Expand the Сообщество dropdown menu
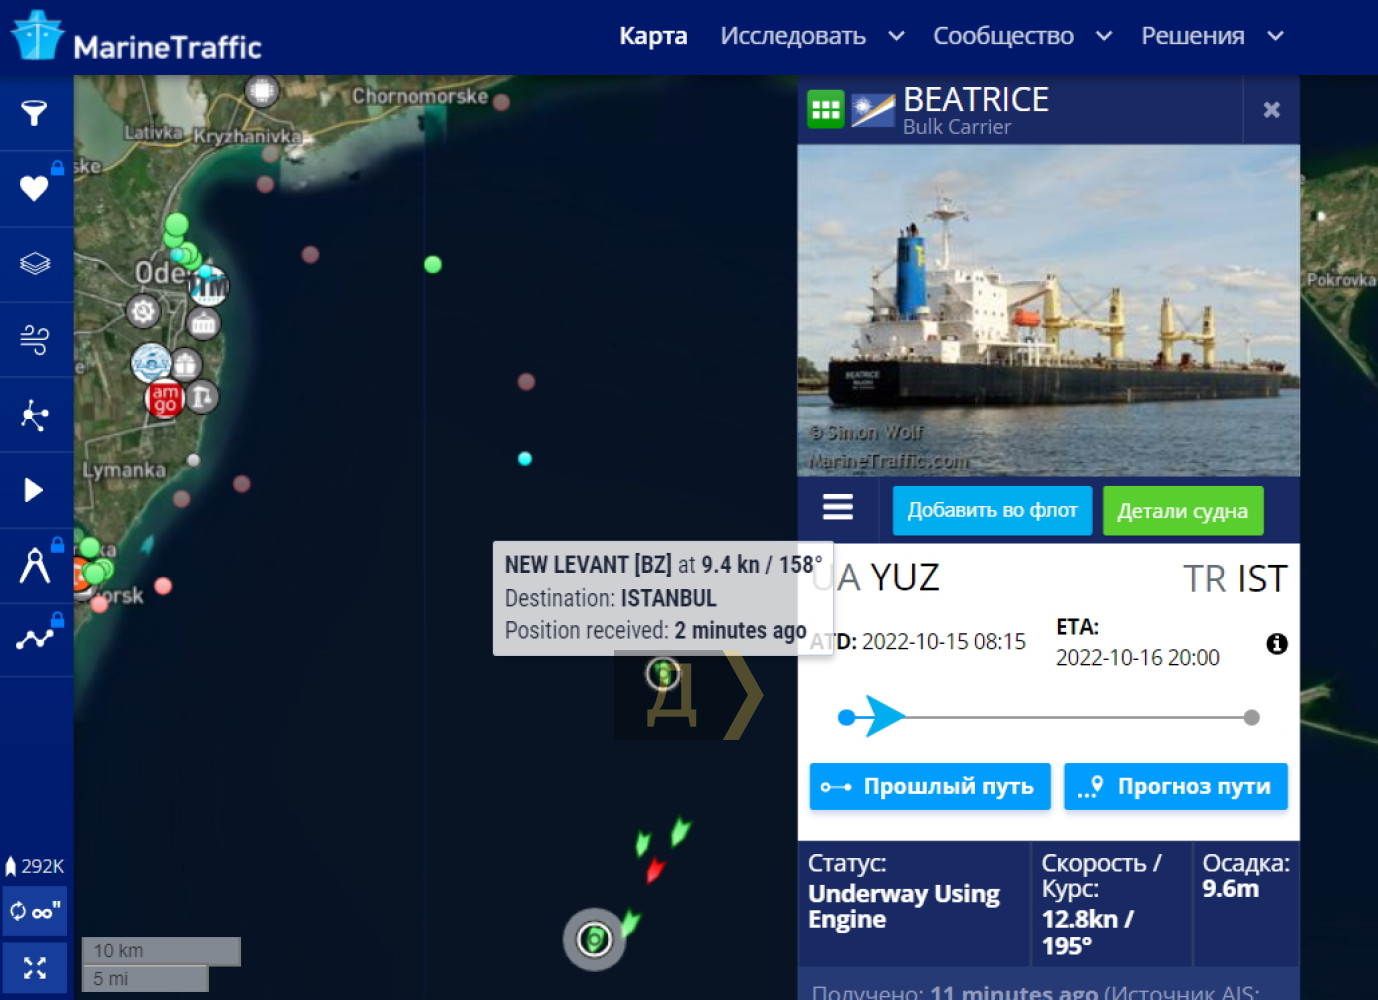The height and width of the screenshot is (1000, 1378). (1022, 36)
